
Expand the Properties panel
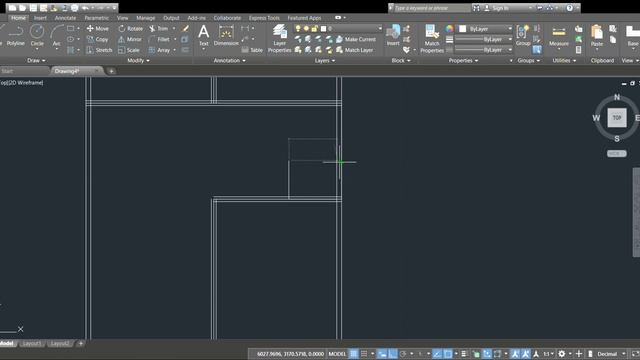pos(463,60)
